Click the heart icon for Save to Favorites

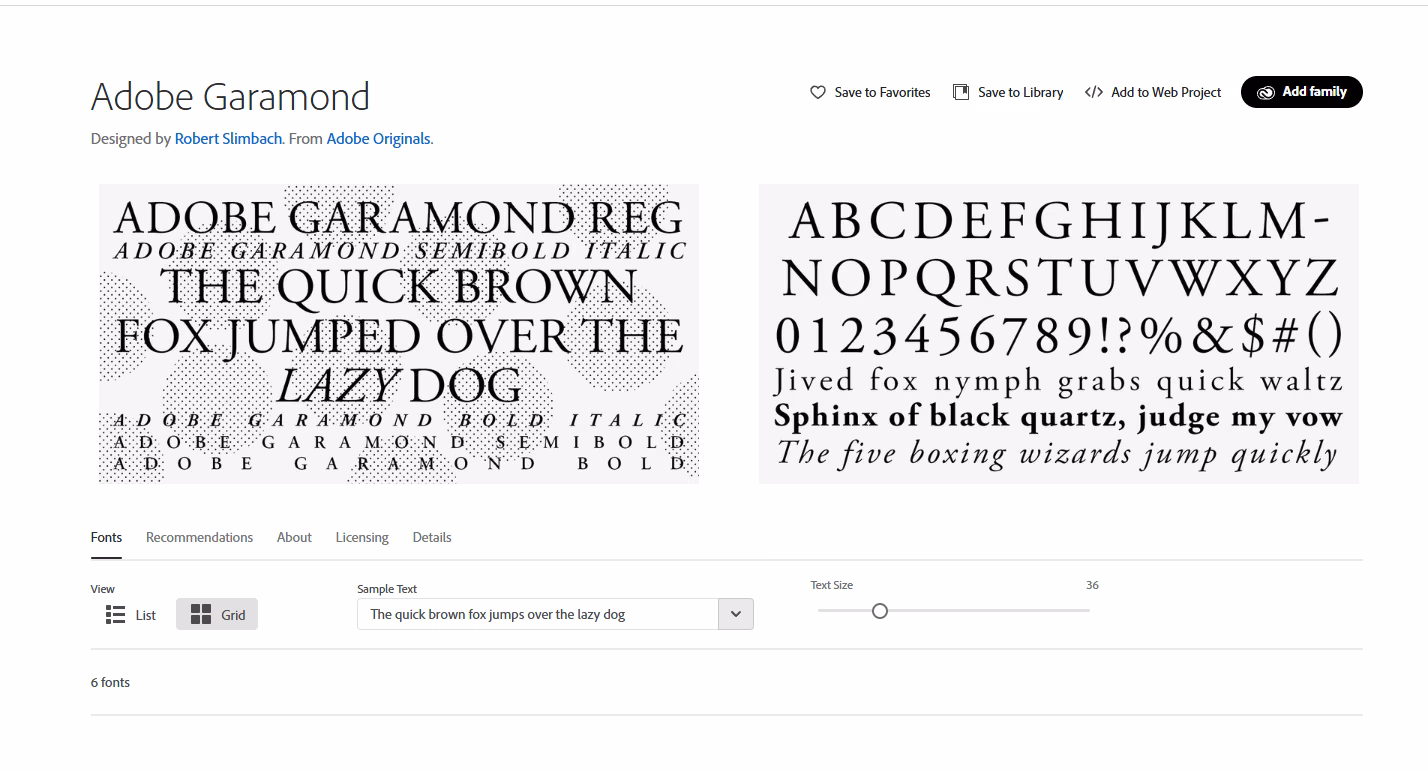(818, 92)
